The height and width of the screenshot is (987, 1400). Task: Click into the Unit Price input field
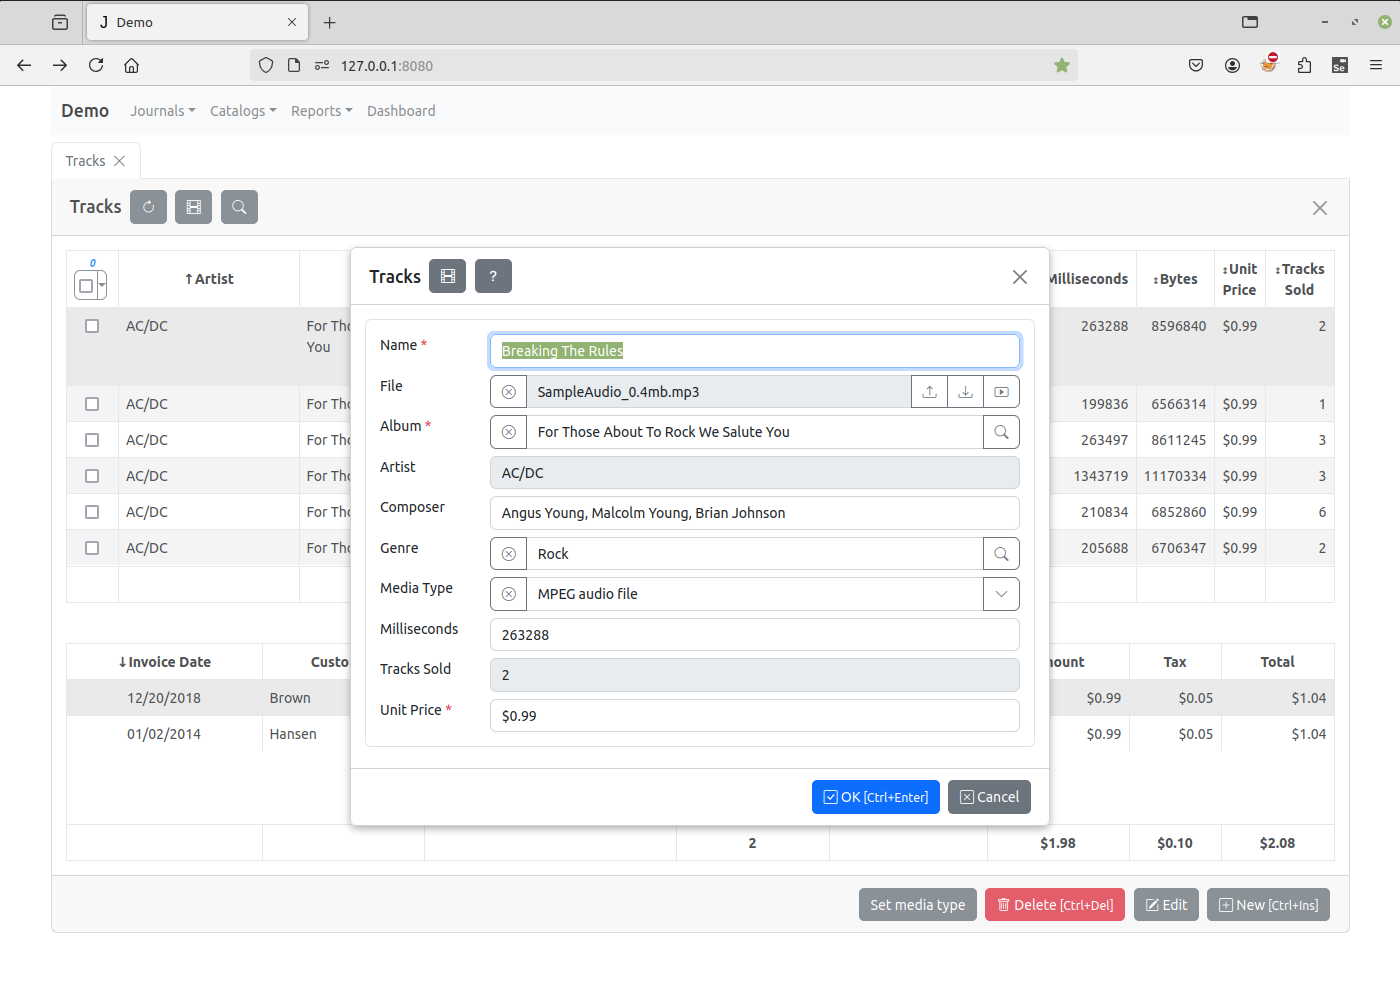[755, 716]
